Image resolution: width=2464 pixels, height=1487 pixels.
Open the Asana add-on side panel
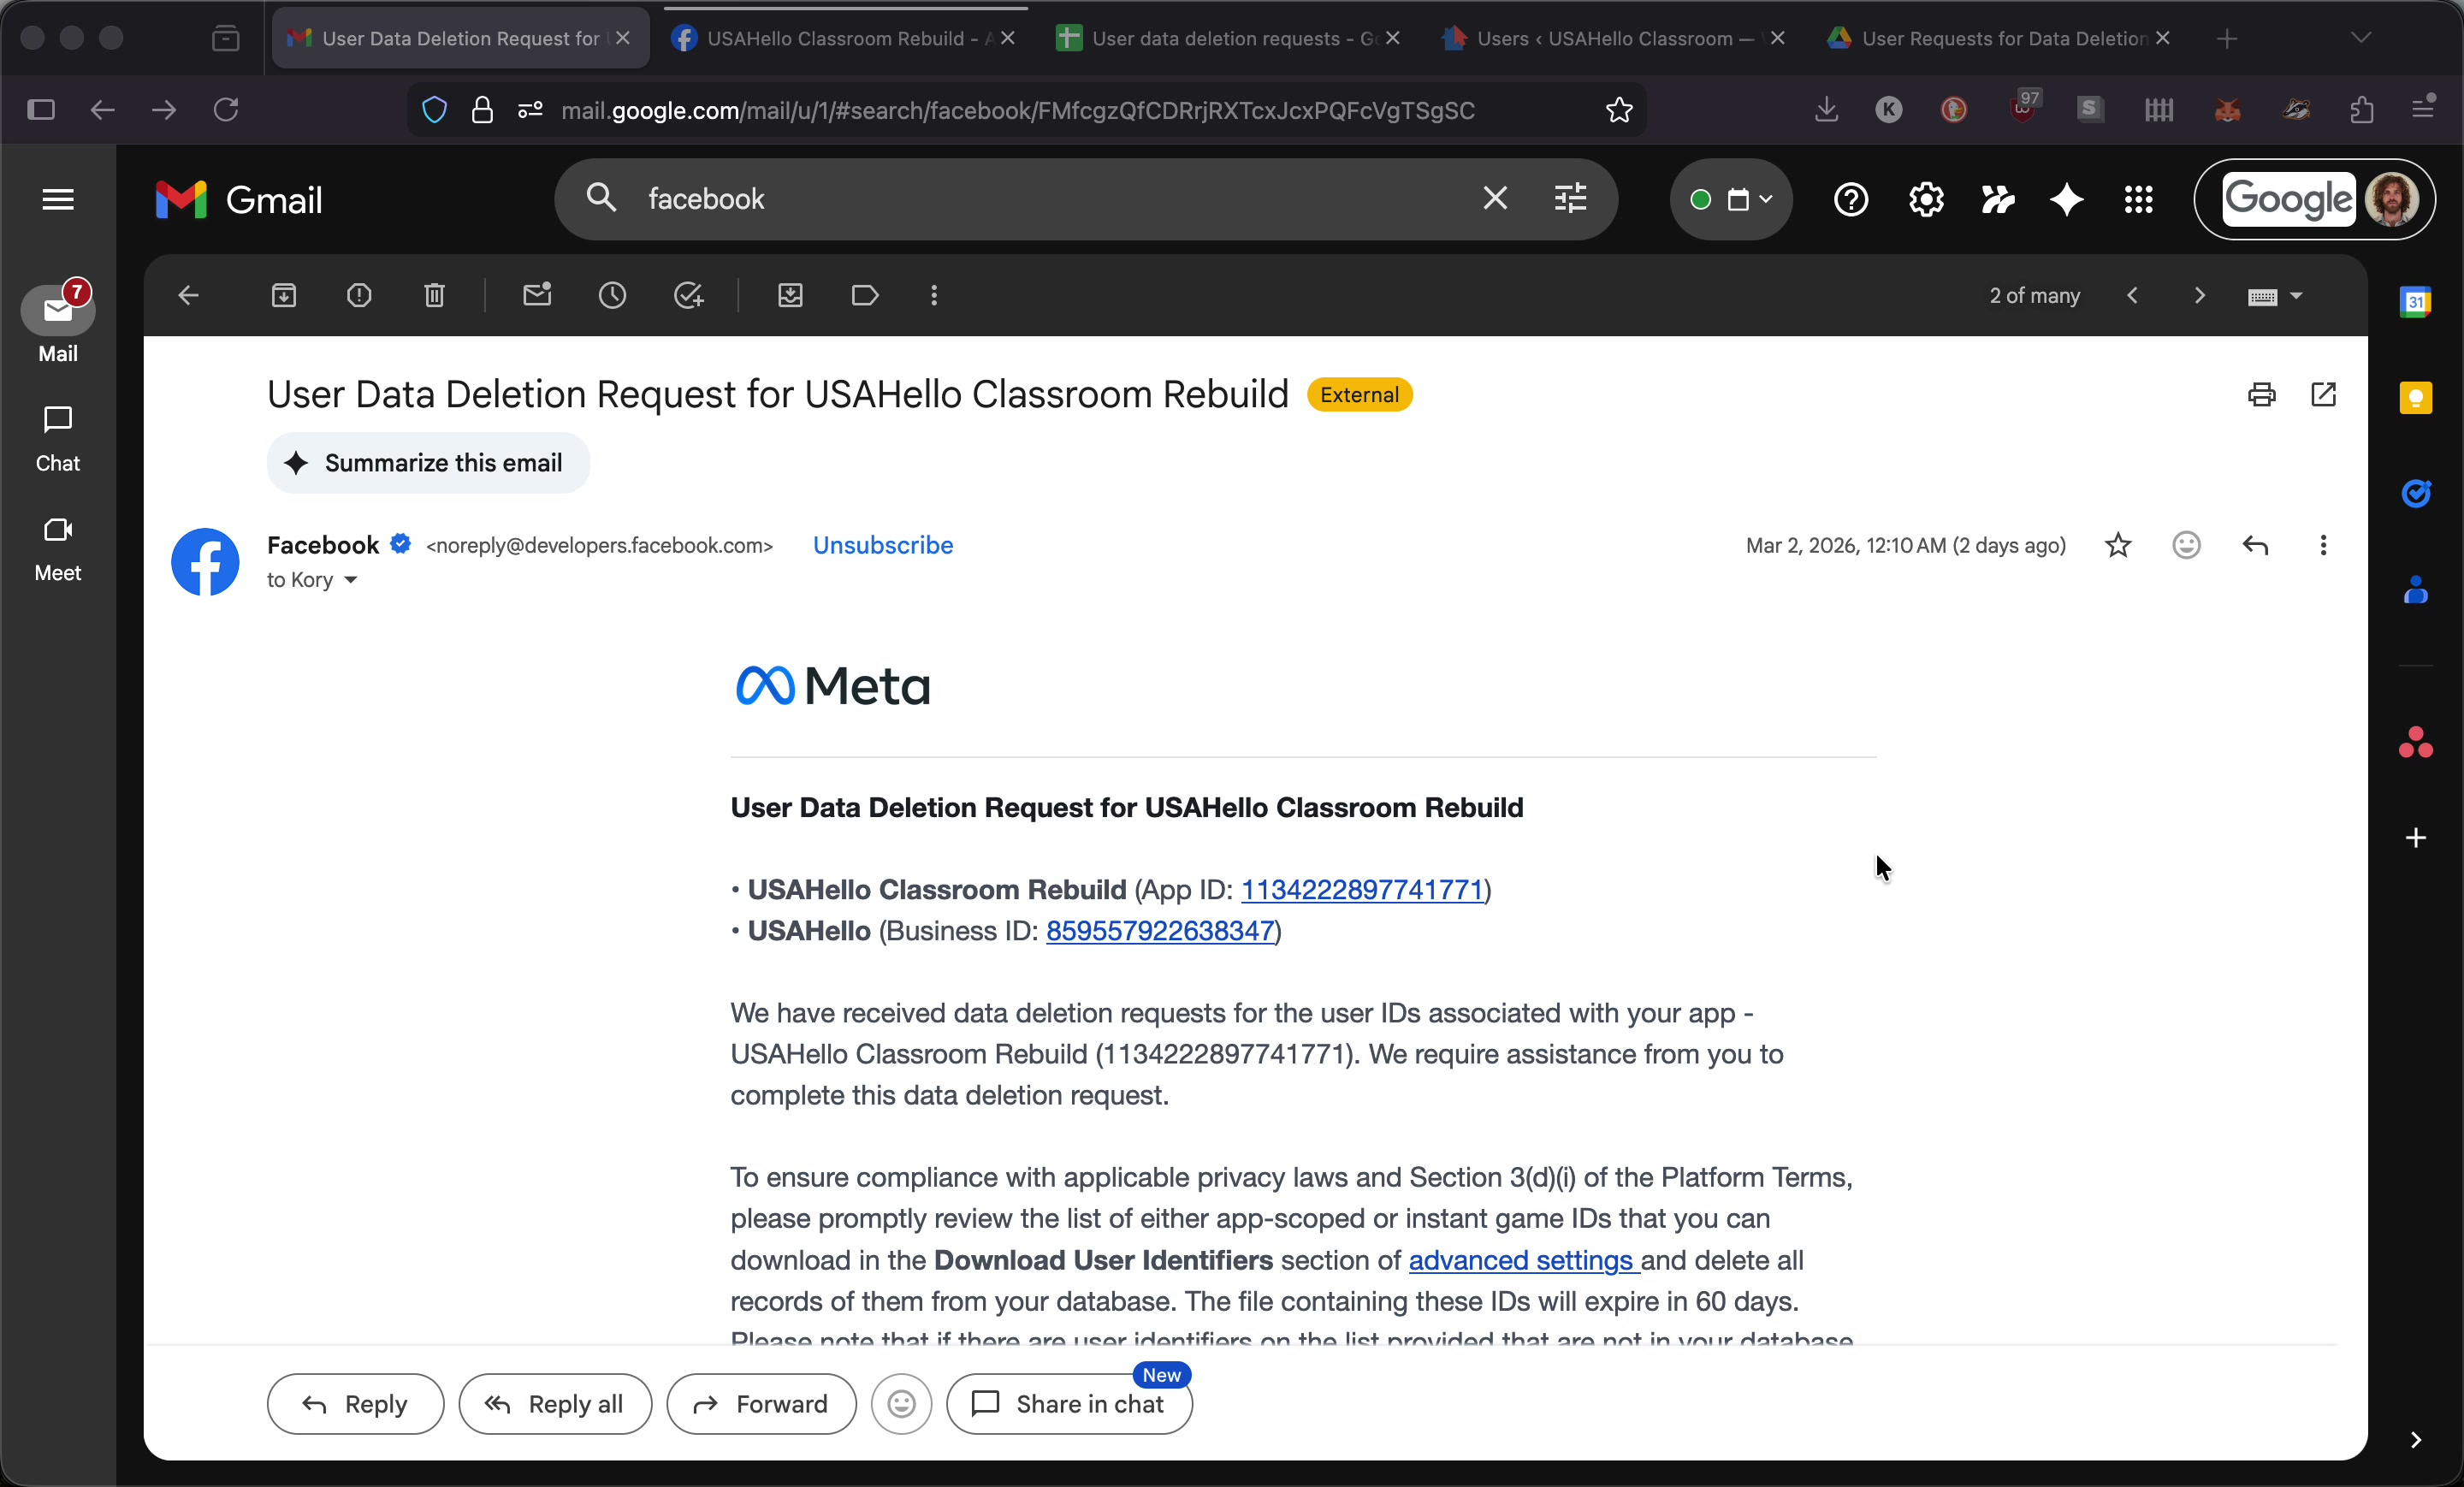click(x=2416, y=742)
